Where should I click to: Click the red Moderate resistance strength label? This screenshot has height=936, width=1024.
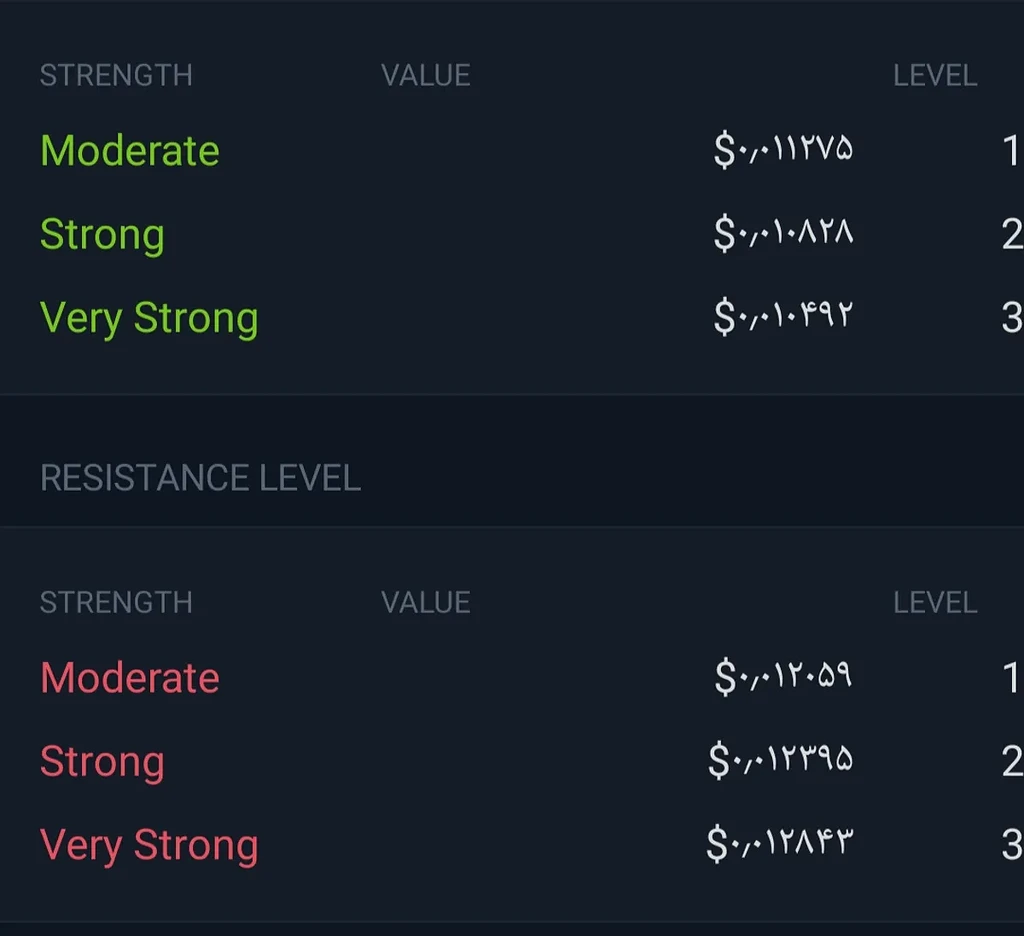tap(129, 678)
